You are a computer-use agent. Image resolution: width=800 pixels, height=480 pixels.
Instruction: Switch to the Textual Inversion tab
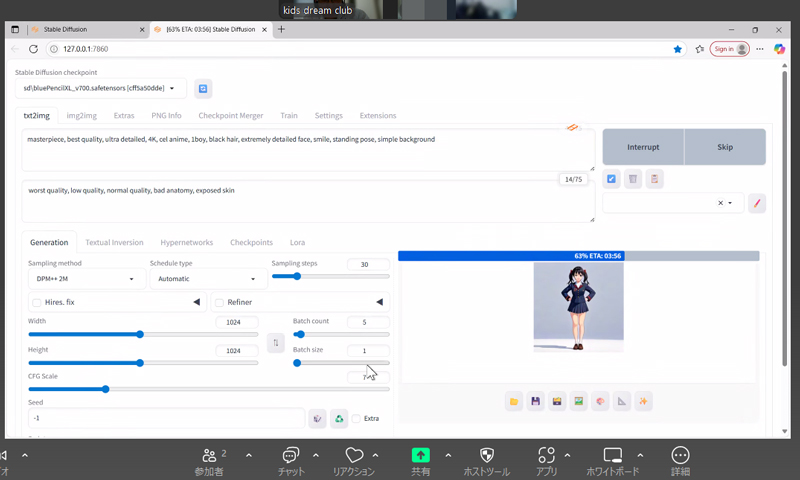pyautogui.click(x=114, y=243)
